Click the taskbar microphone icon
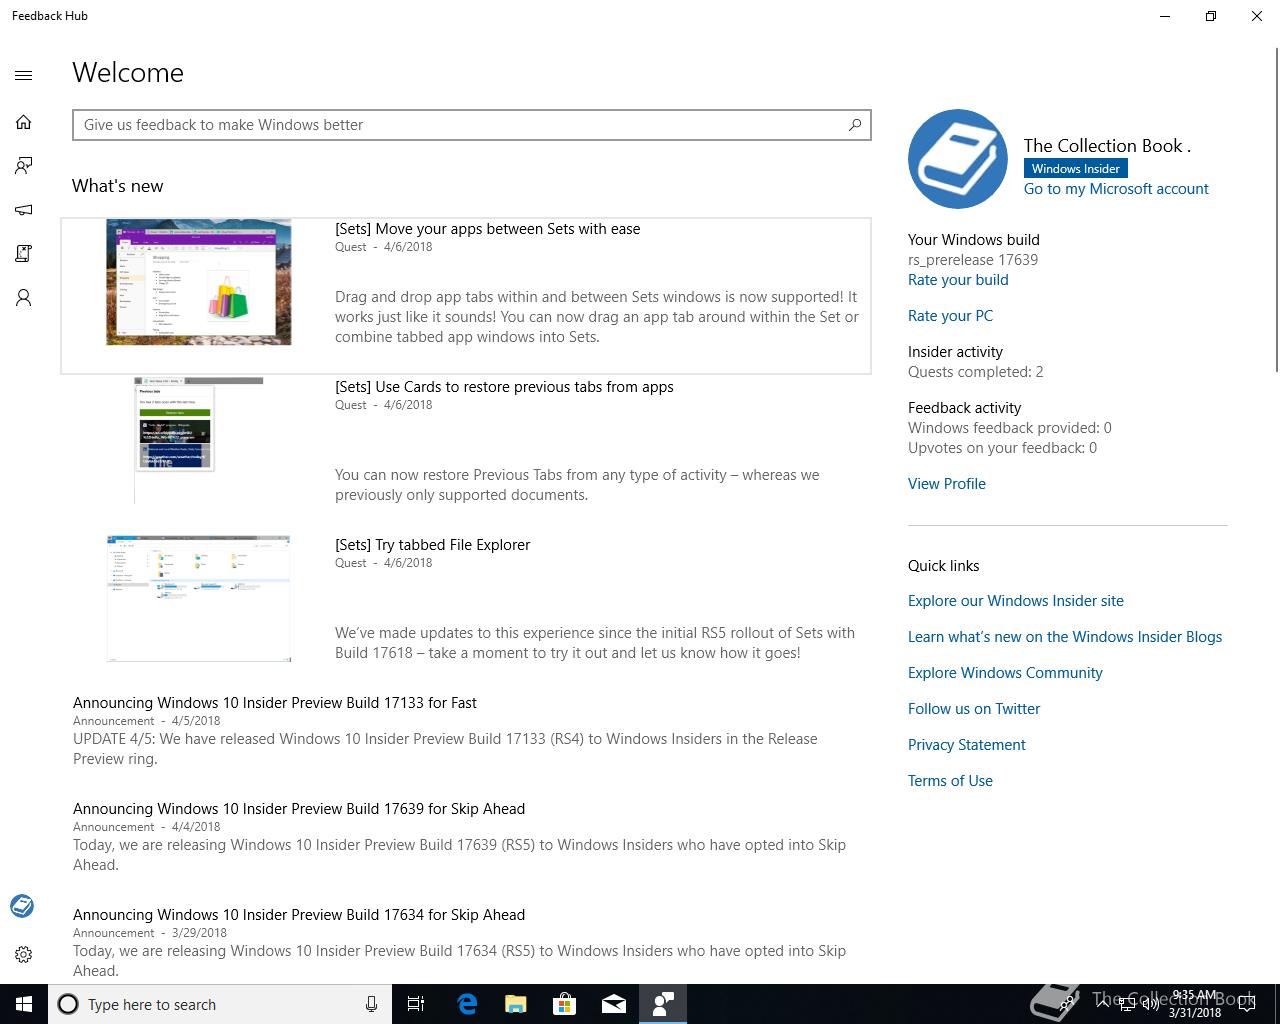Viewport: 1280px width, 1024px height. click(371, 1004)
